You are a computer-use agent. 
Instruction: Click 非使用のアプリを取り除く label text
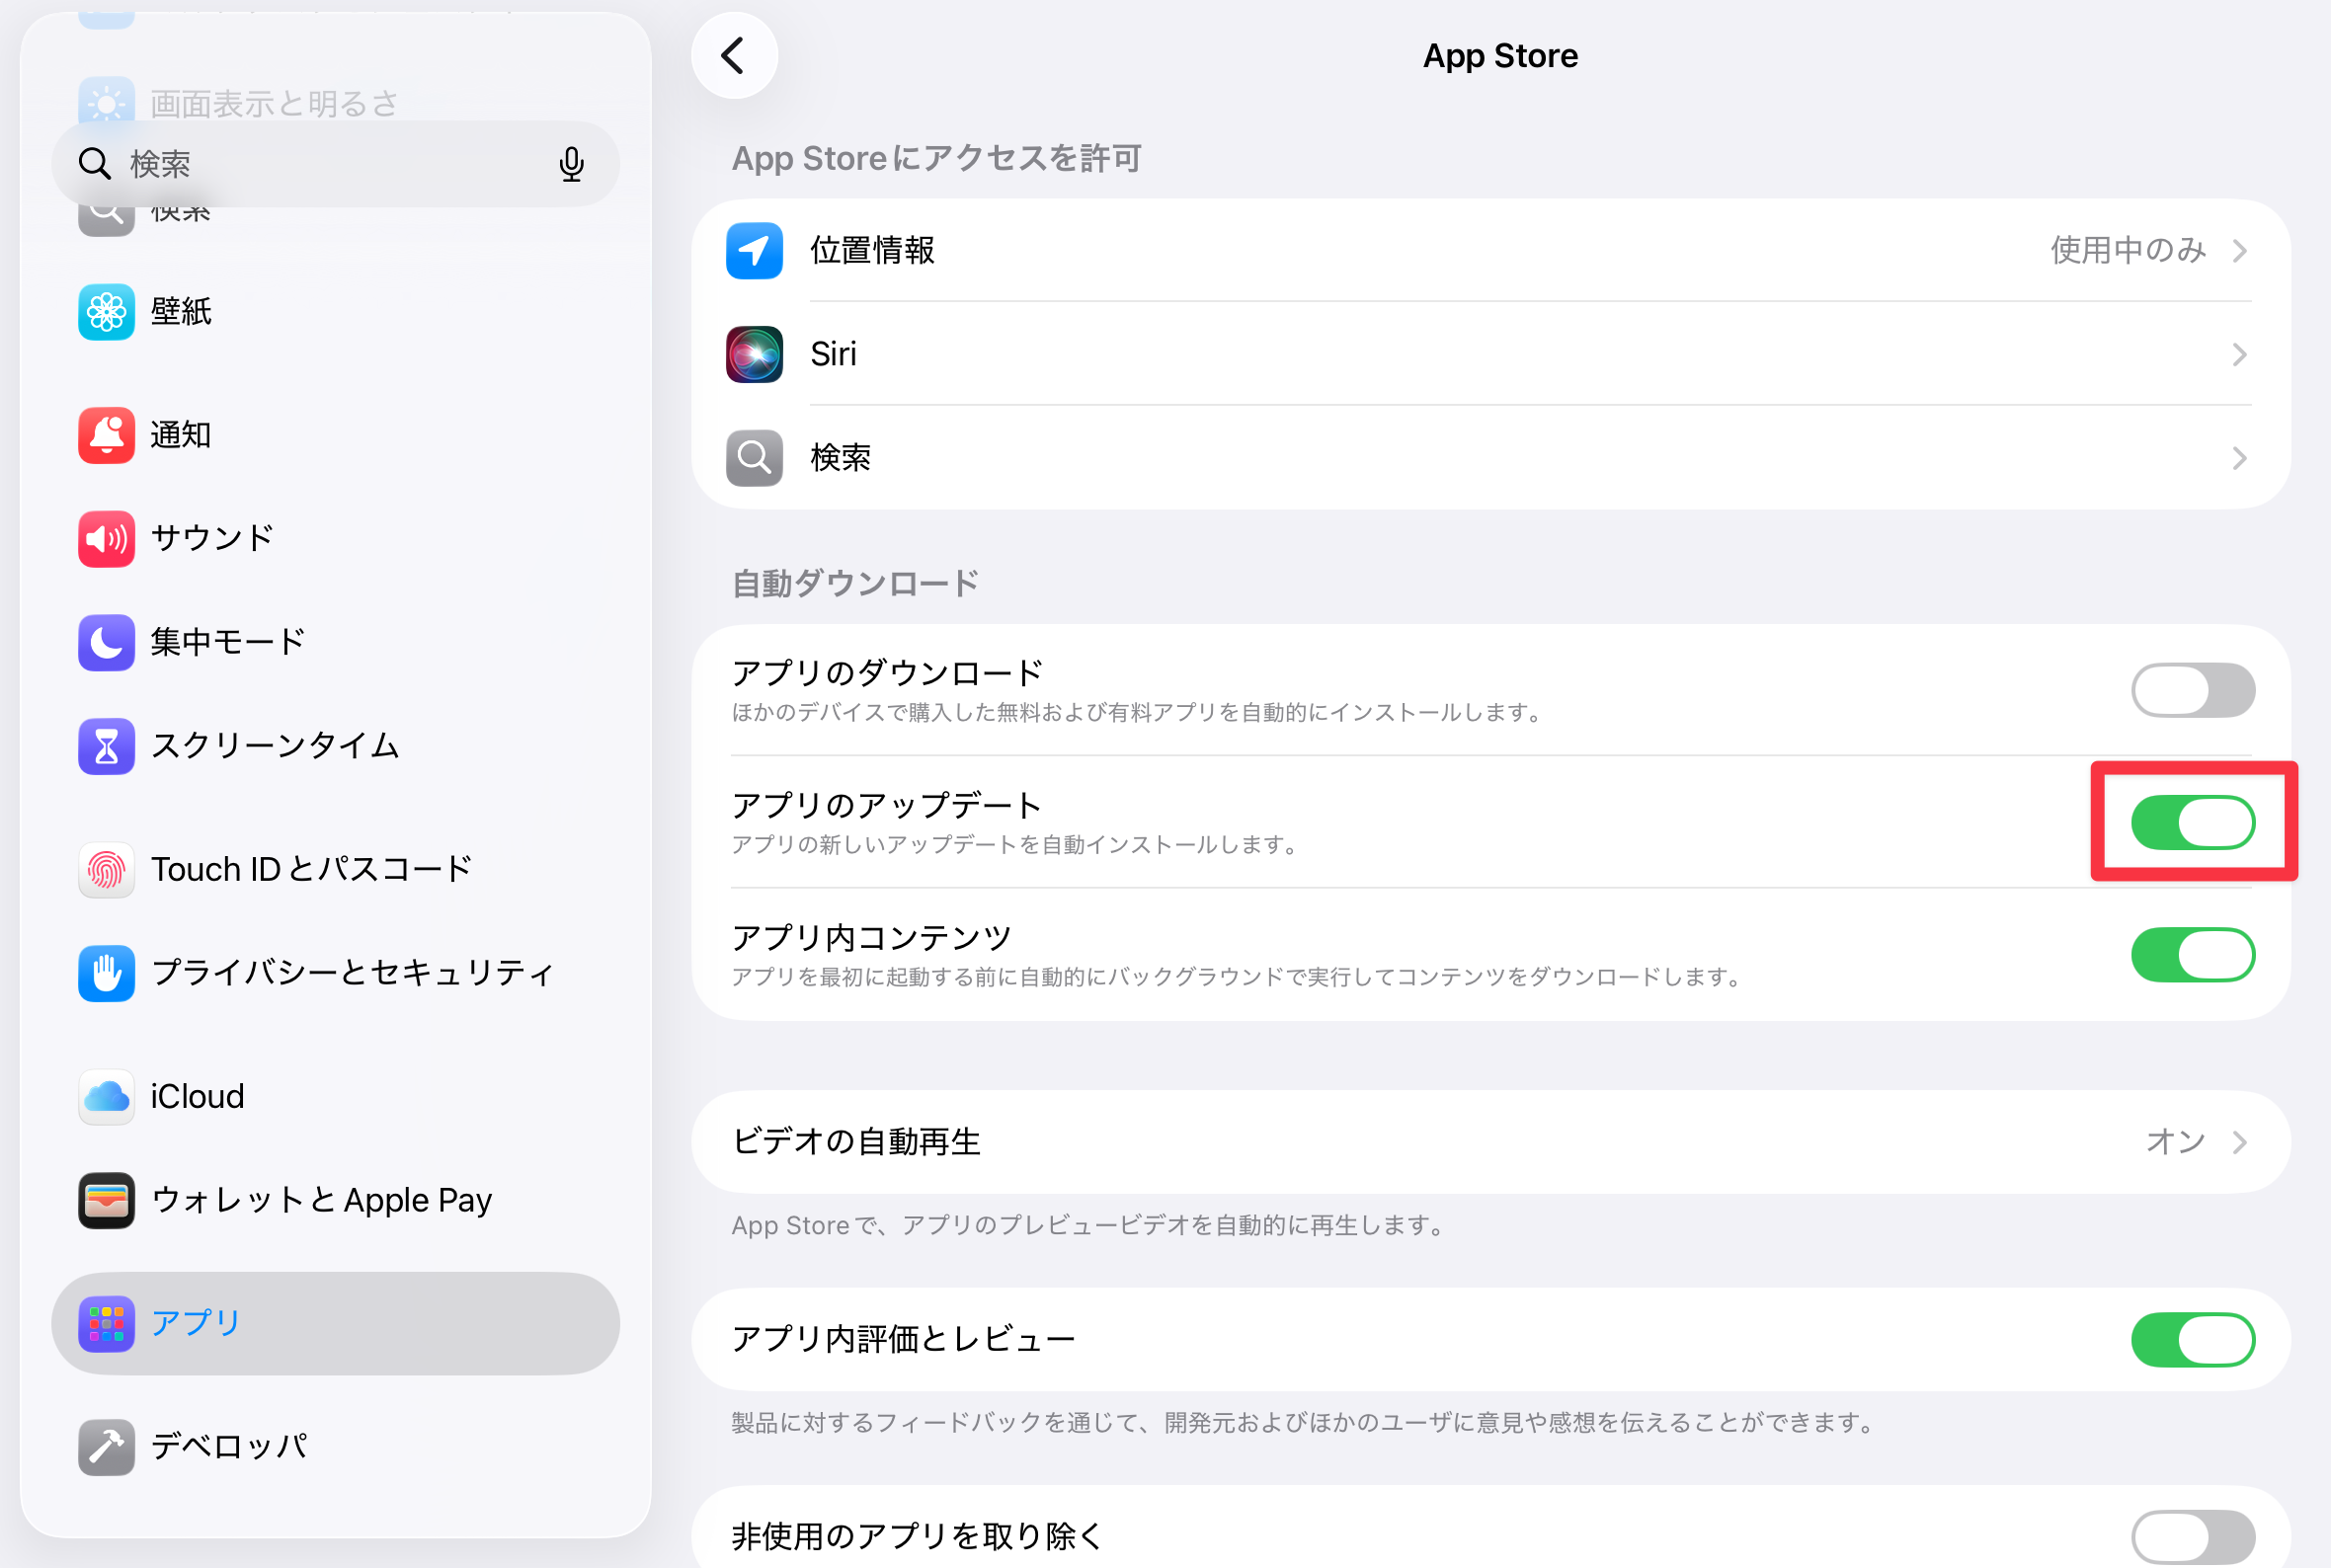point(917,1536)
